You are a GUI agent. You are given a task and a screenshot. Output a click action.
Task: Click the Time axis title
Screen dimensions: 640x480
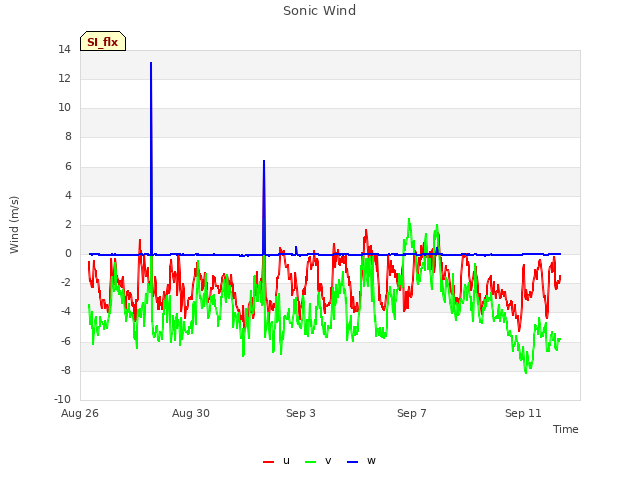[566, 429]
